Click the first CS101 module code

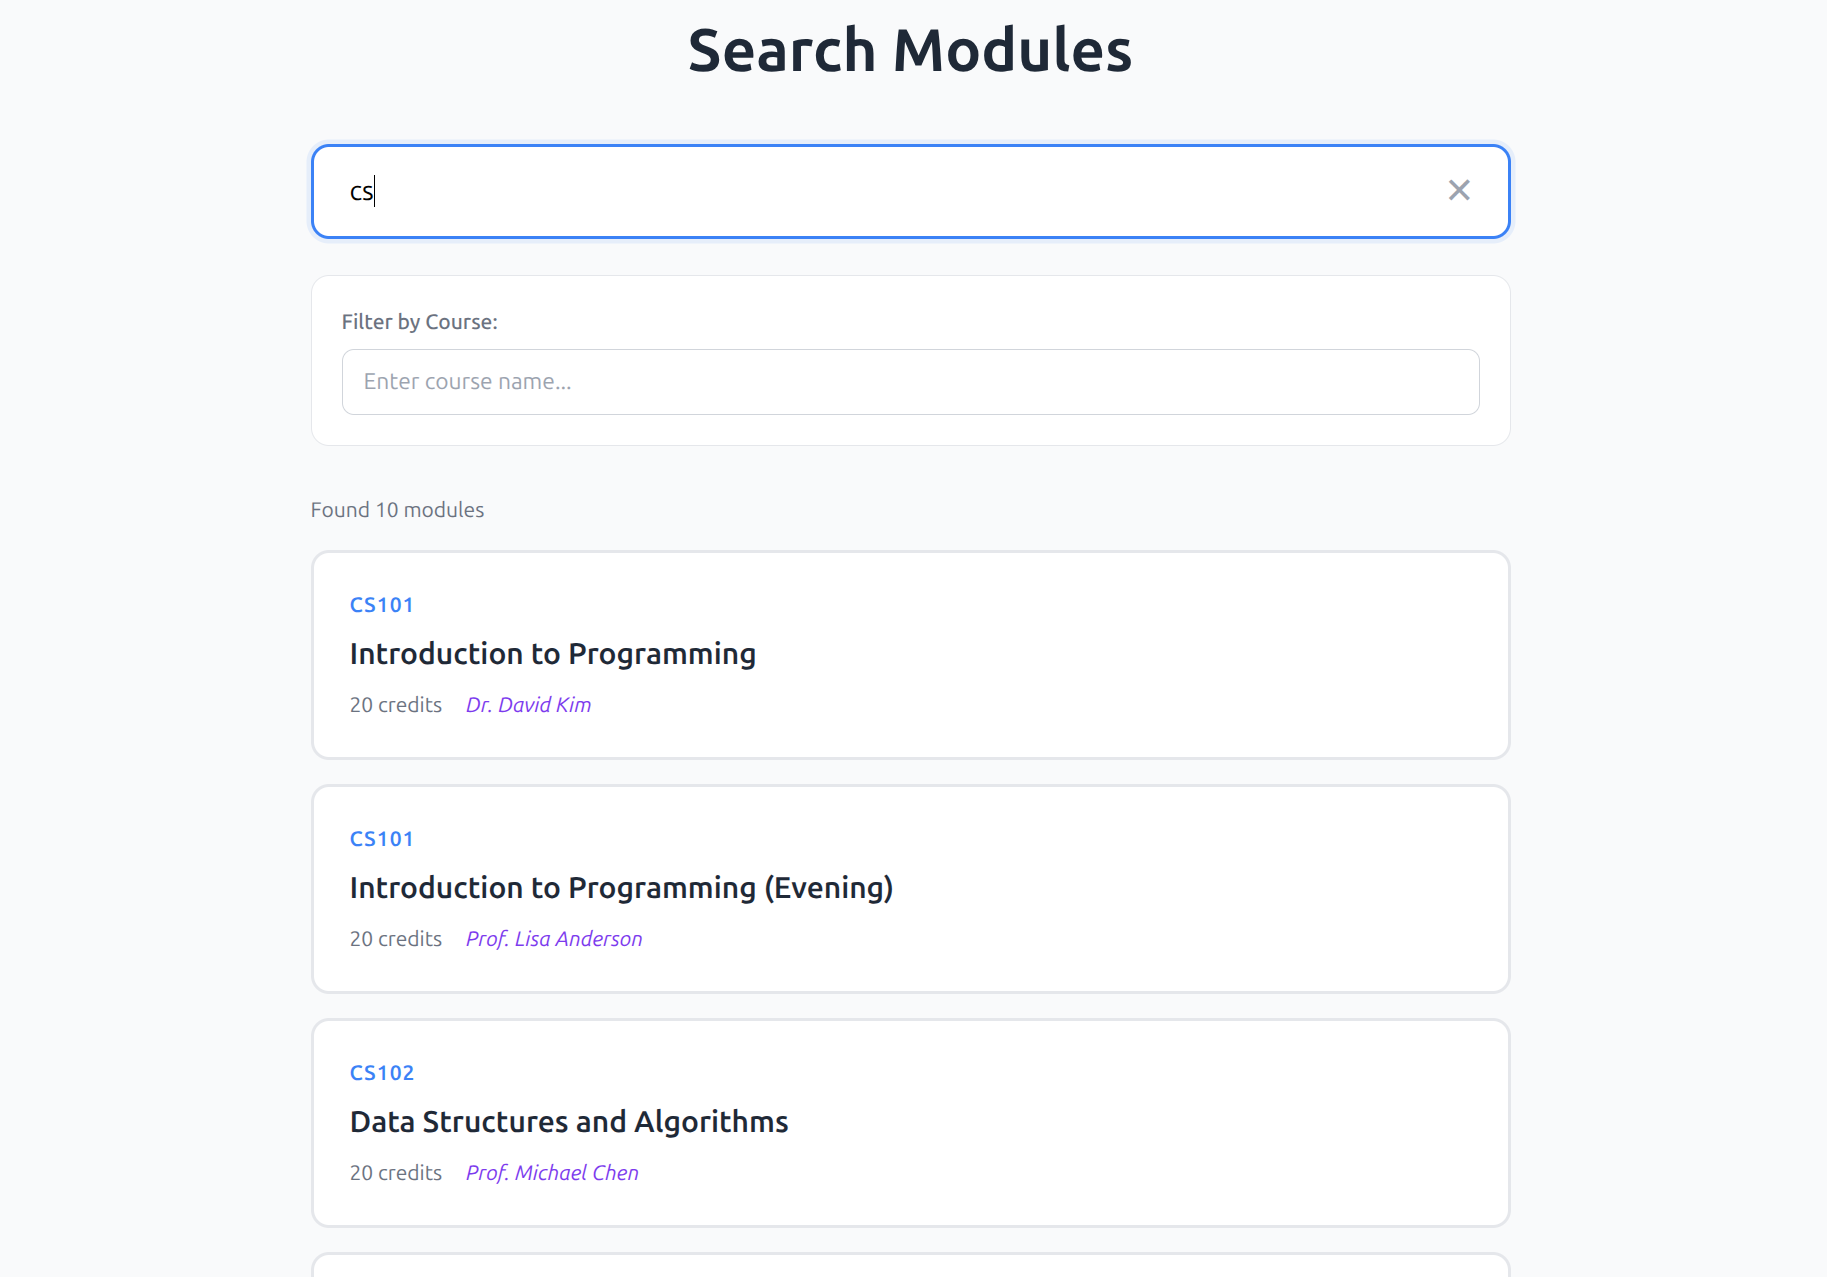(381, 605)
